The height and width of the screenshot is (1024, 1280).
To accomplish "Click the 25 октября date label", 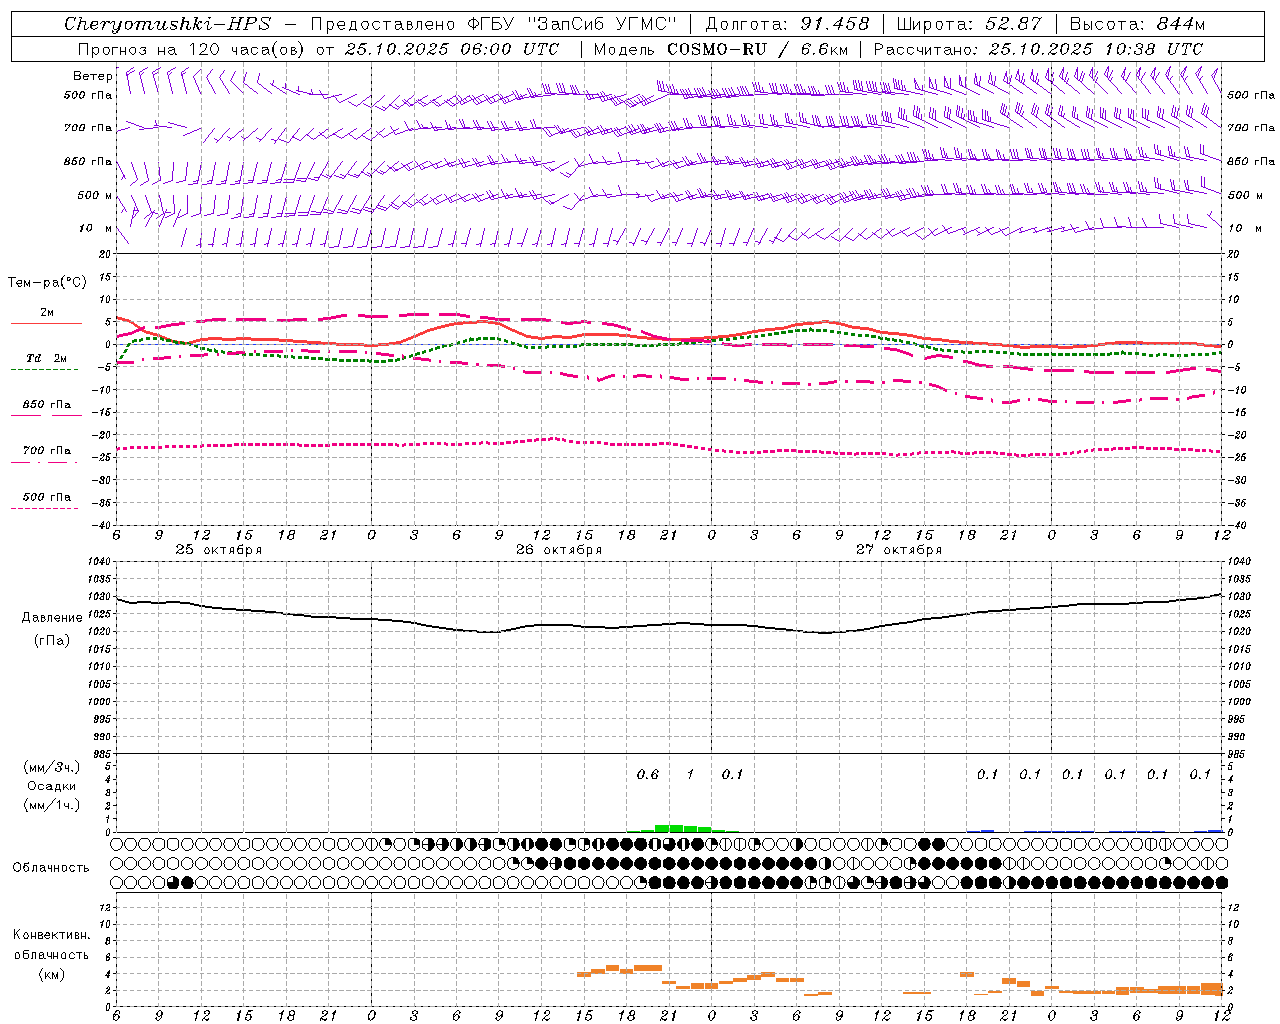I will [x=219, y=550].
